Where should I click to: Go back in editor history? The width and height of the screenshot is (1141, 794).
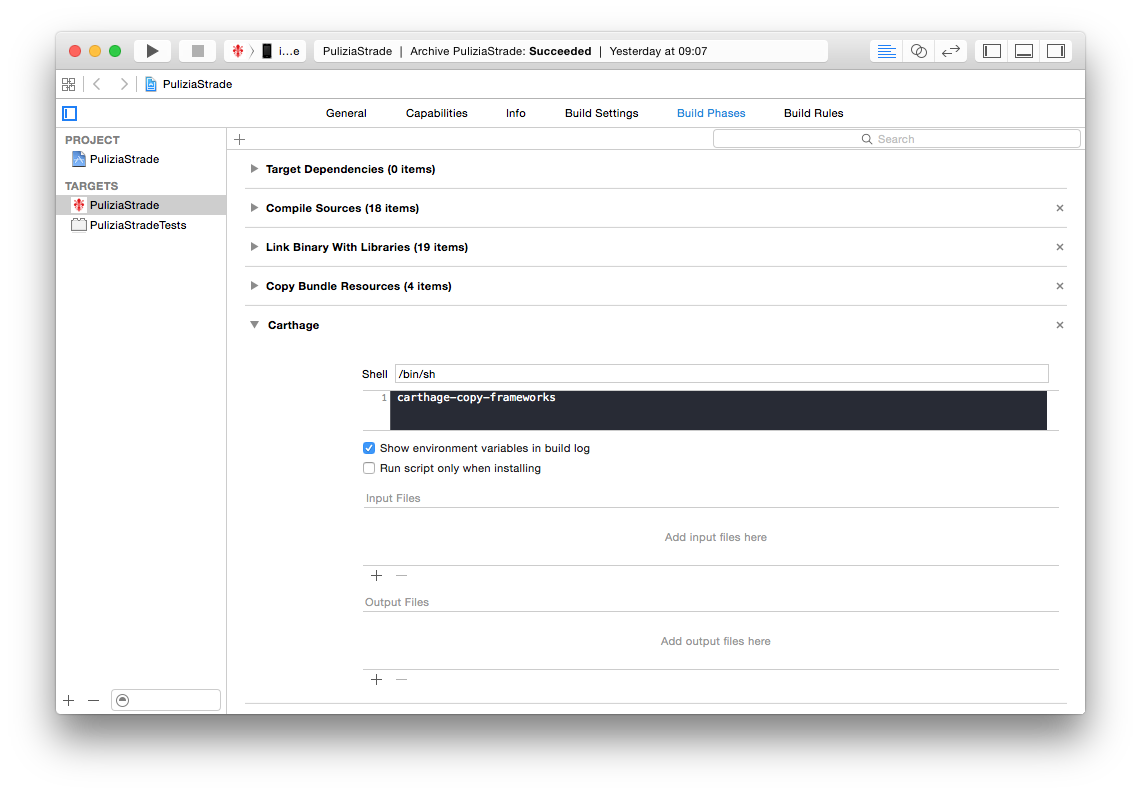pos(97,84)
